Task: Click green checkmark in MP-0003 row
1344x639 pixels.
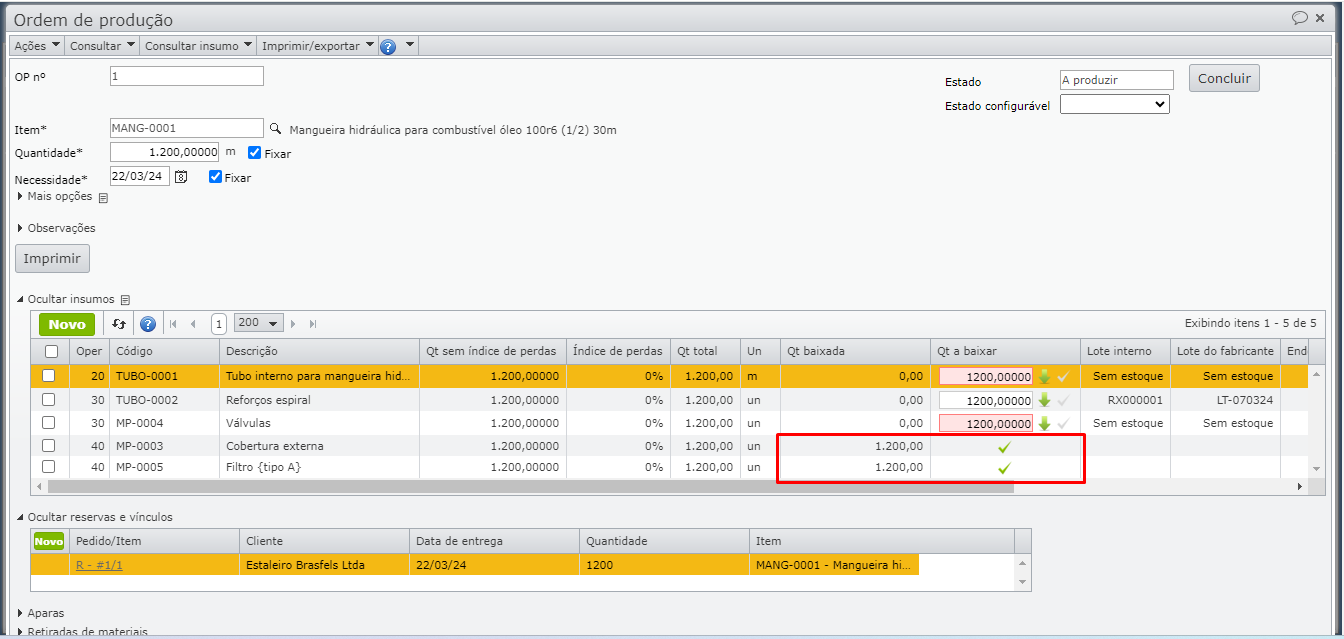Action: click(x=1005, y=446)
